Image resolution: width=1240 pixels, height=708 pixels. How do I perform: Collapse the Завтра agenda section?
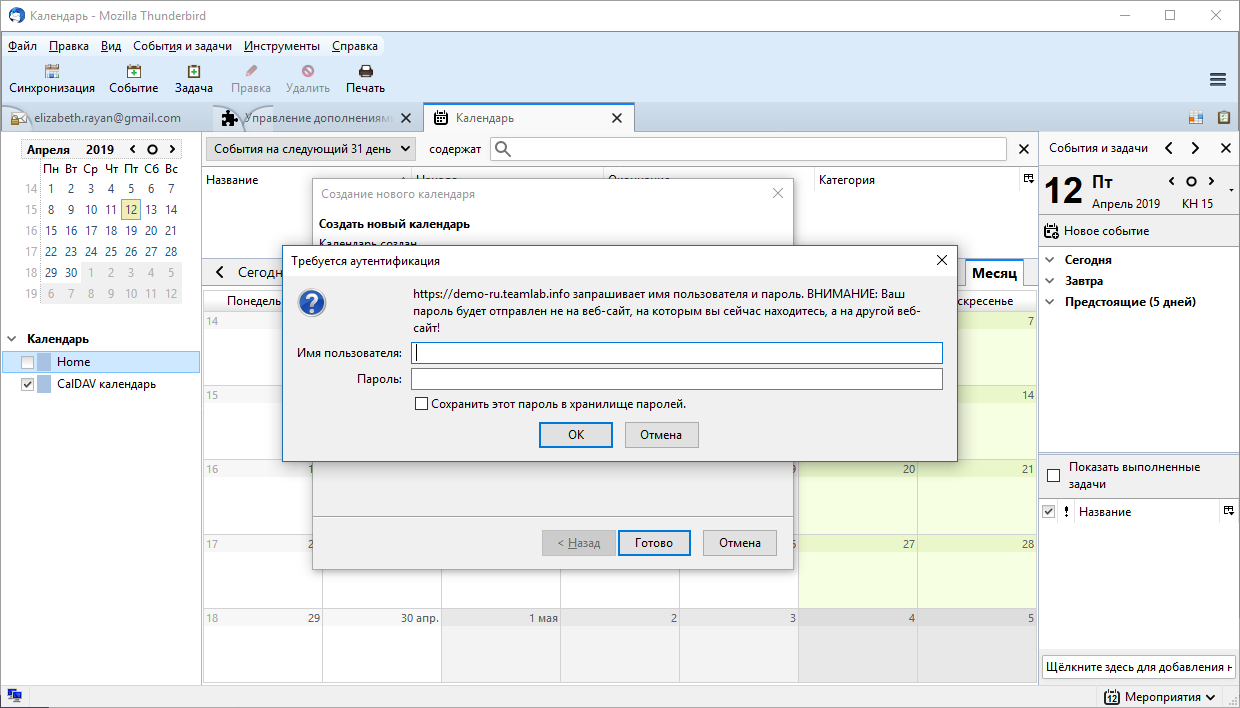(1050, 280)
